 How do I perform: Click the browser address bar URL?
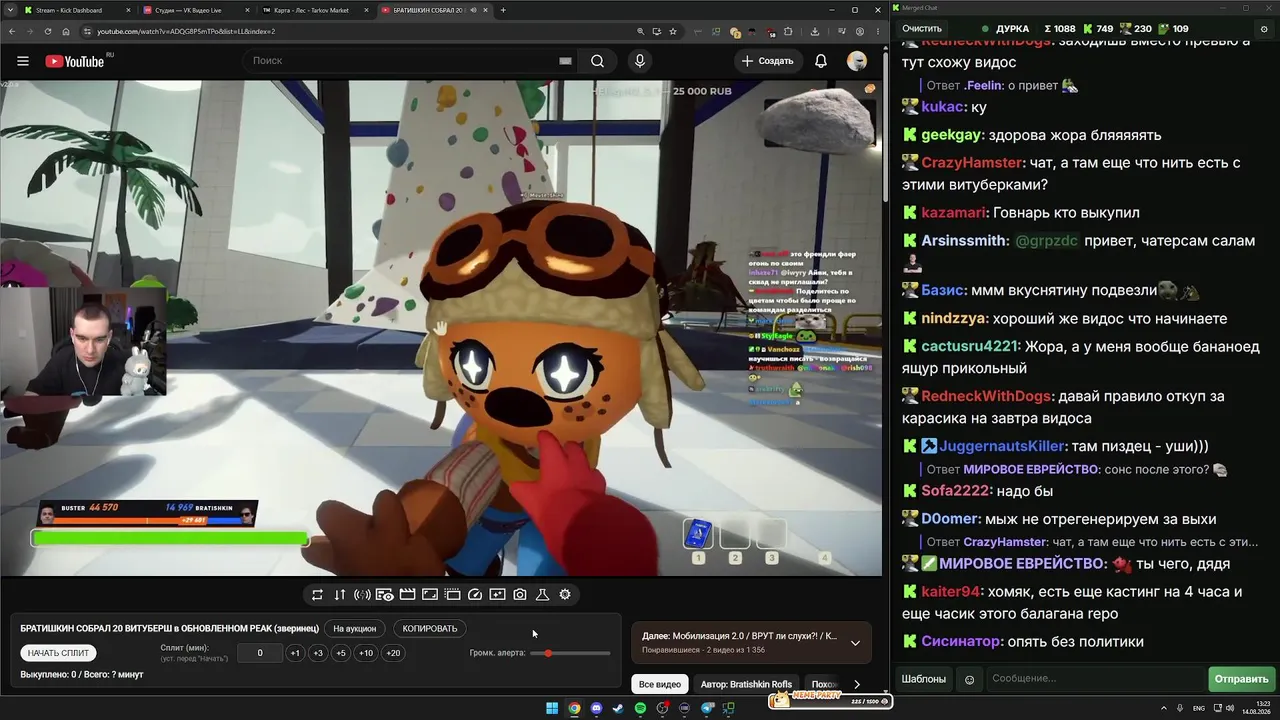tap(186, 31)
